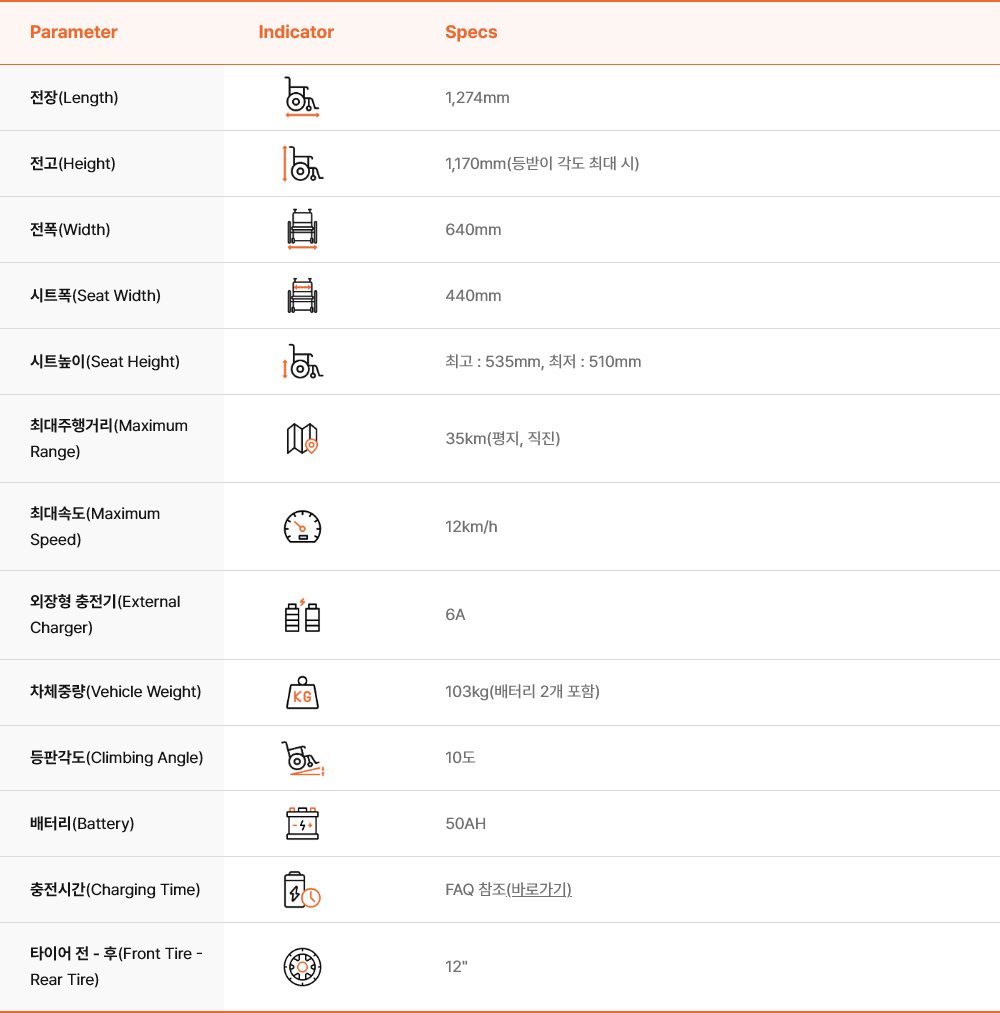Click the 최대주행거리(Maximum Range) label

pyautogui.click(x=109, y=439)
